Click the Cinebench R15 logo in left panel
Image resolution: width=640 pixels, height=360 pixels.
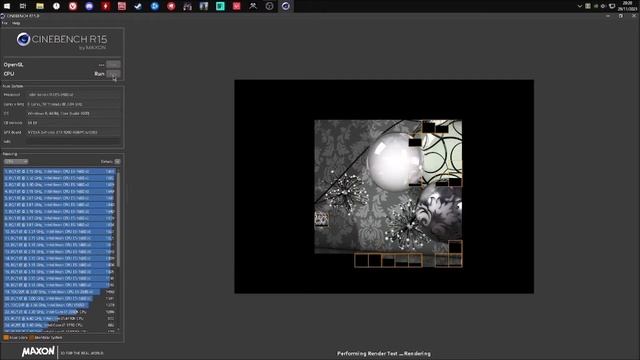click(x=62, y=41)
